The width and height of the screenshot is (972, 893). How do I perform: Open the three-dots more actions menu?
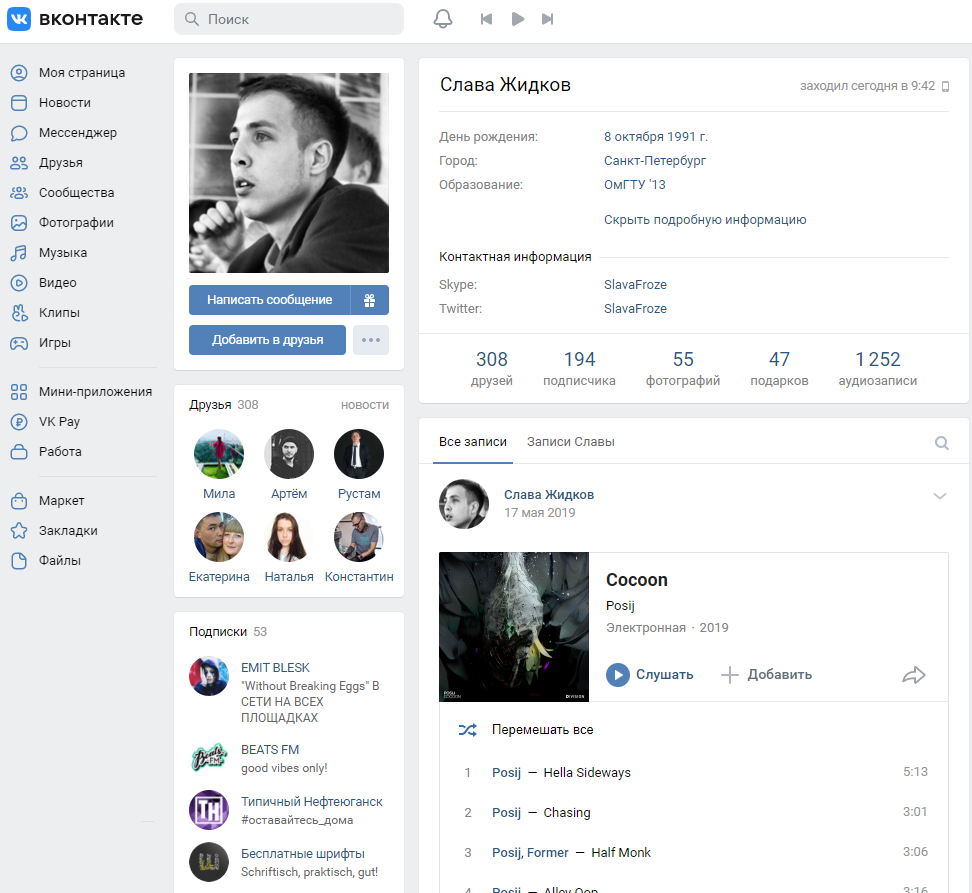point(371,340)
